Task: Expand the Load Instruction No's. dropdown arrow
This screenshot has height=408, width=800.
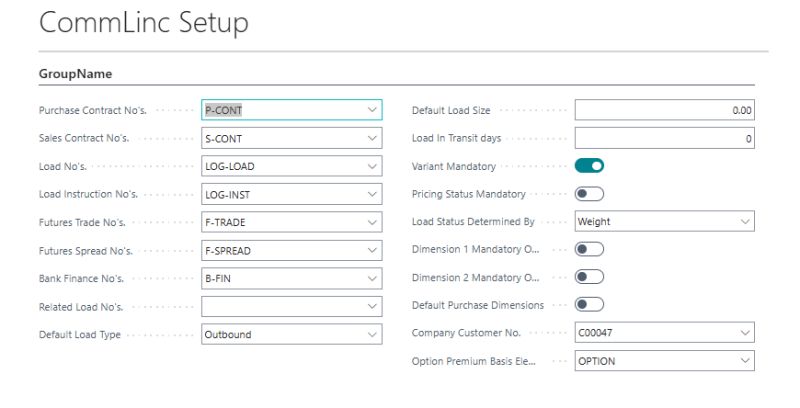Action: pyautogui.click(x=372, y=194)
